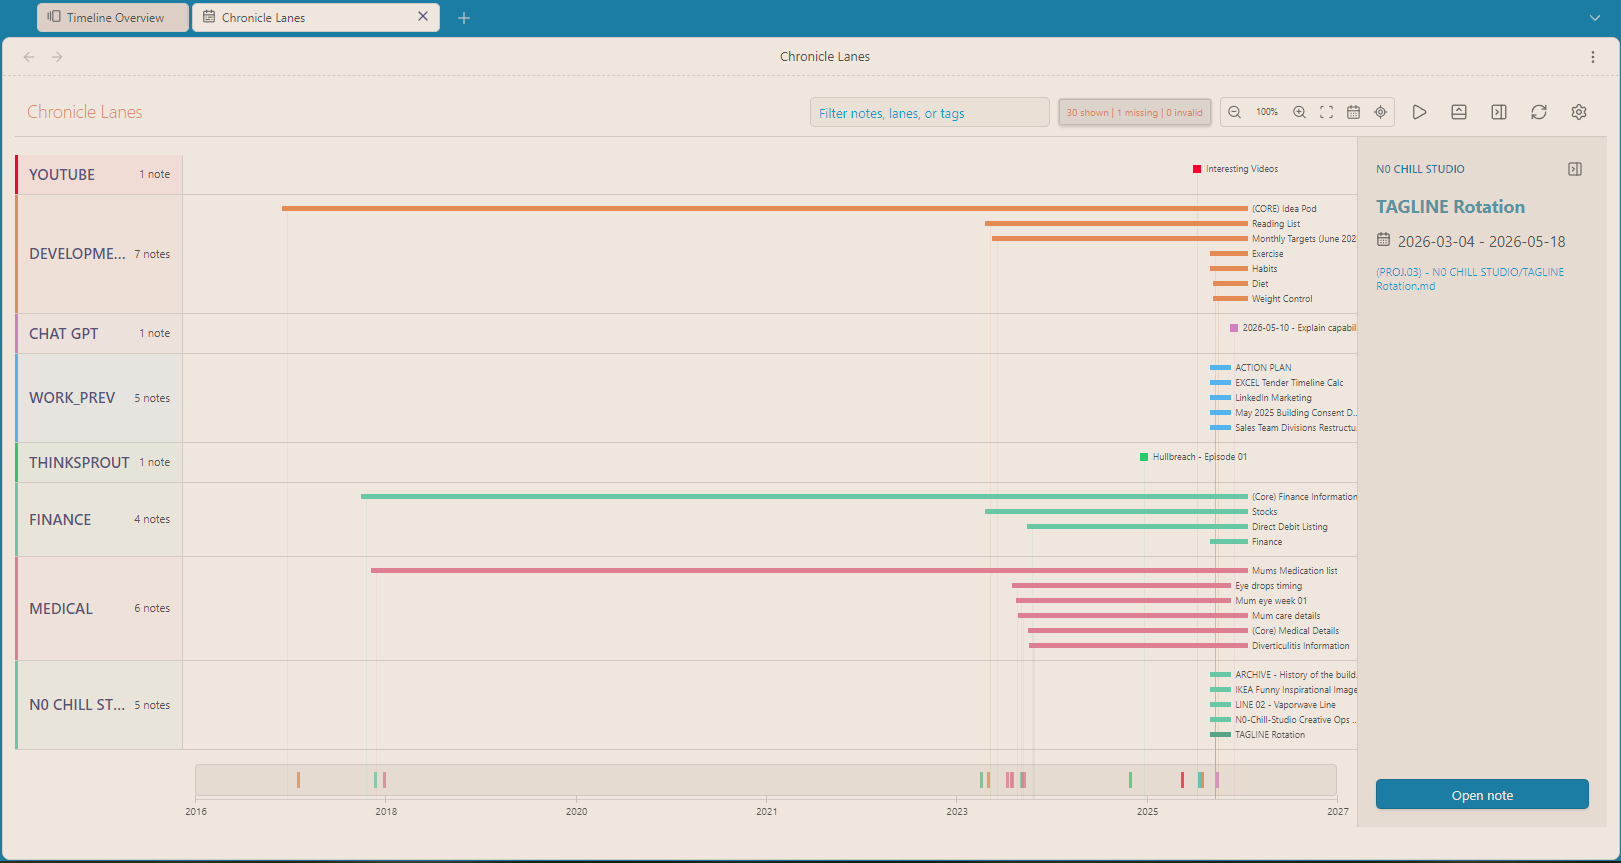Image resolution: width=1621 pixels, height=863 pixels.
Task: Select the Habits note label
Action: click(1265, 269)
